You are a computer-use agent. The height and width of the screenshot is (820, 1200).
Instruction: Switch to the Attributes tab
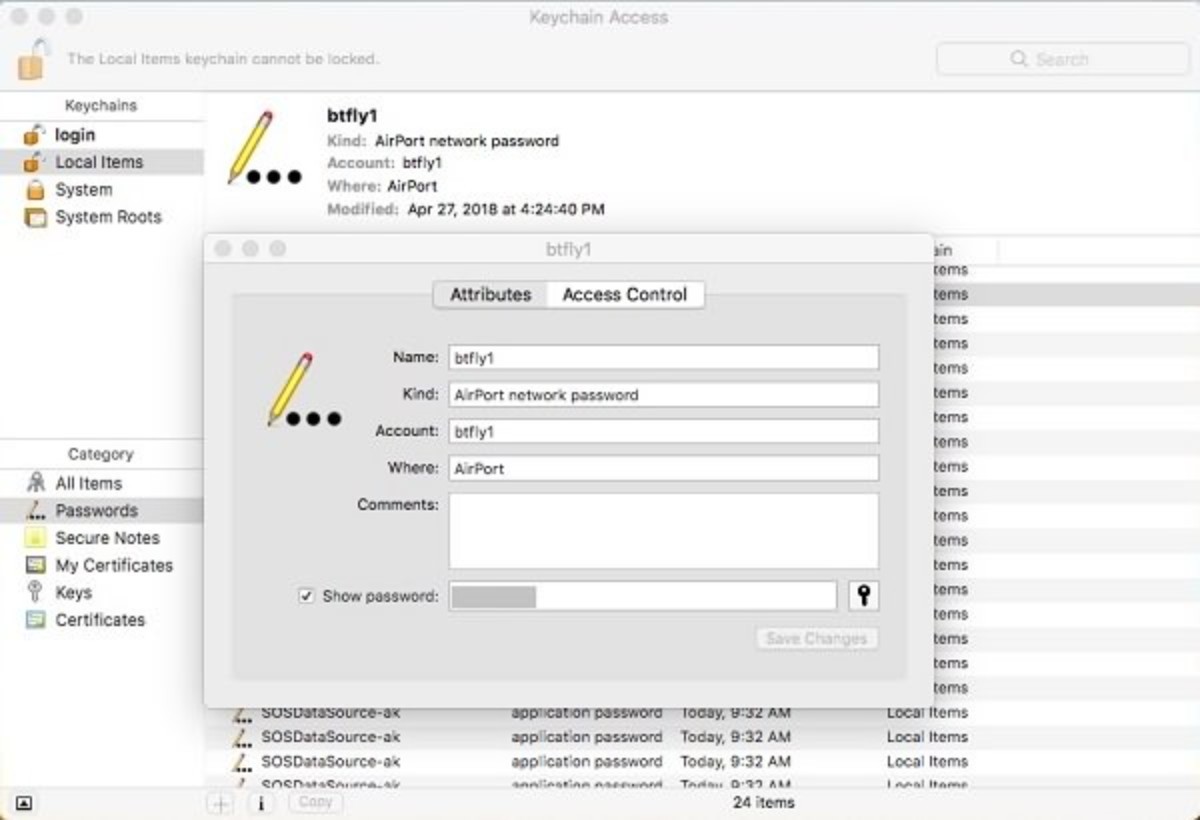tap(489, 294)
